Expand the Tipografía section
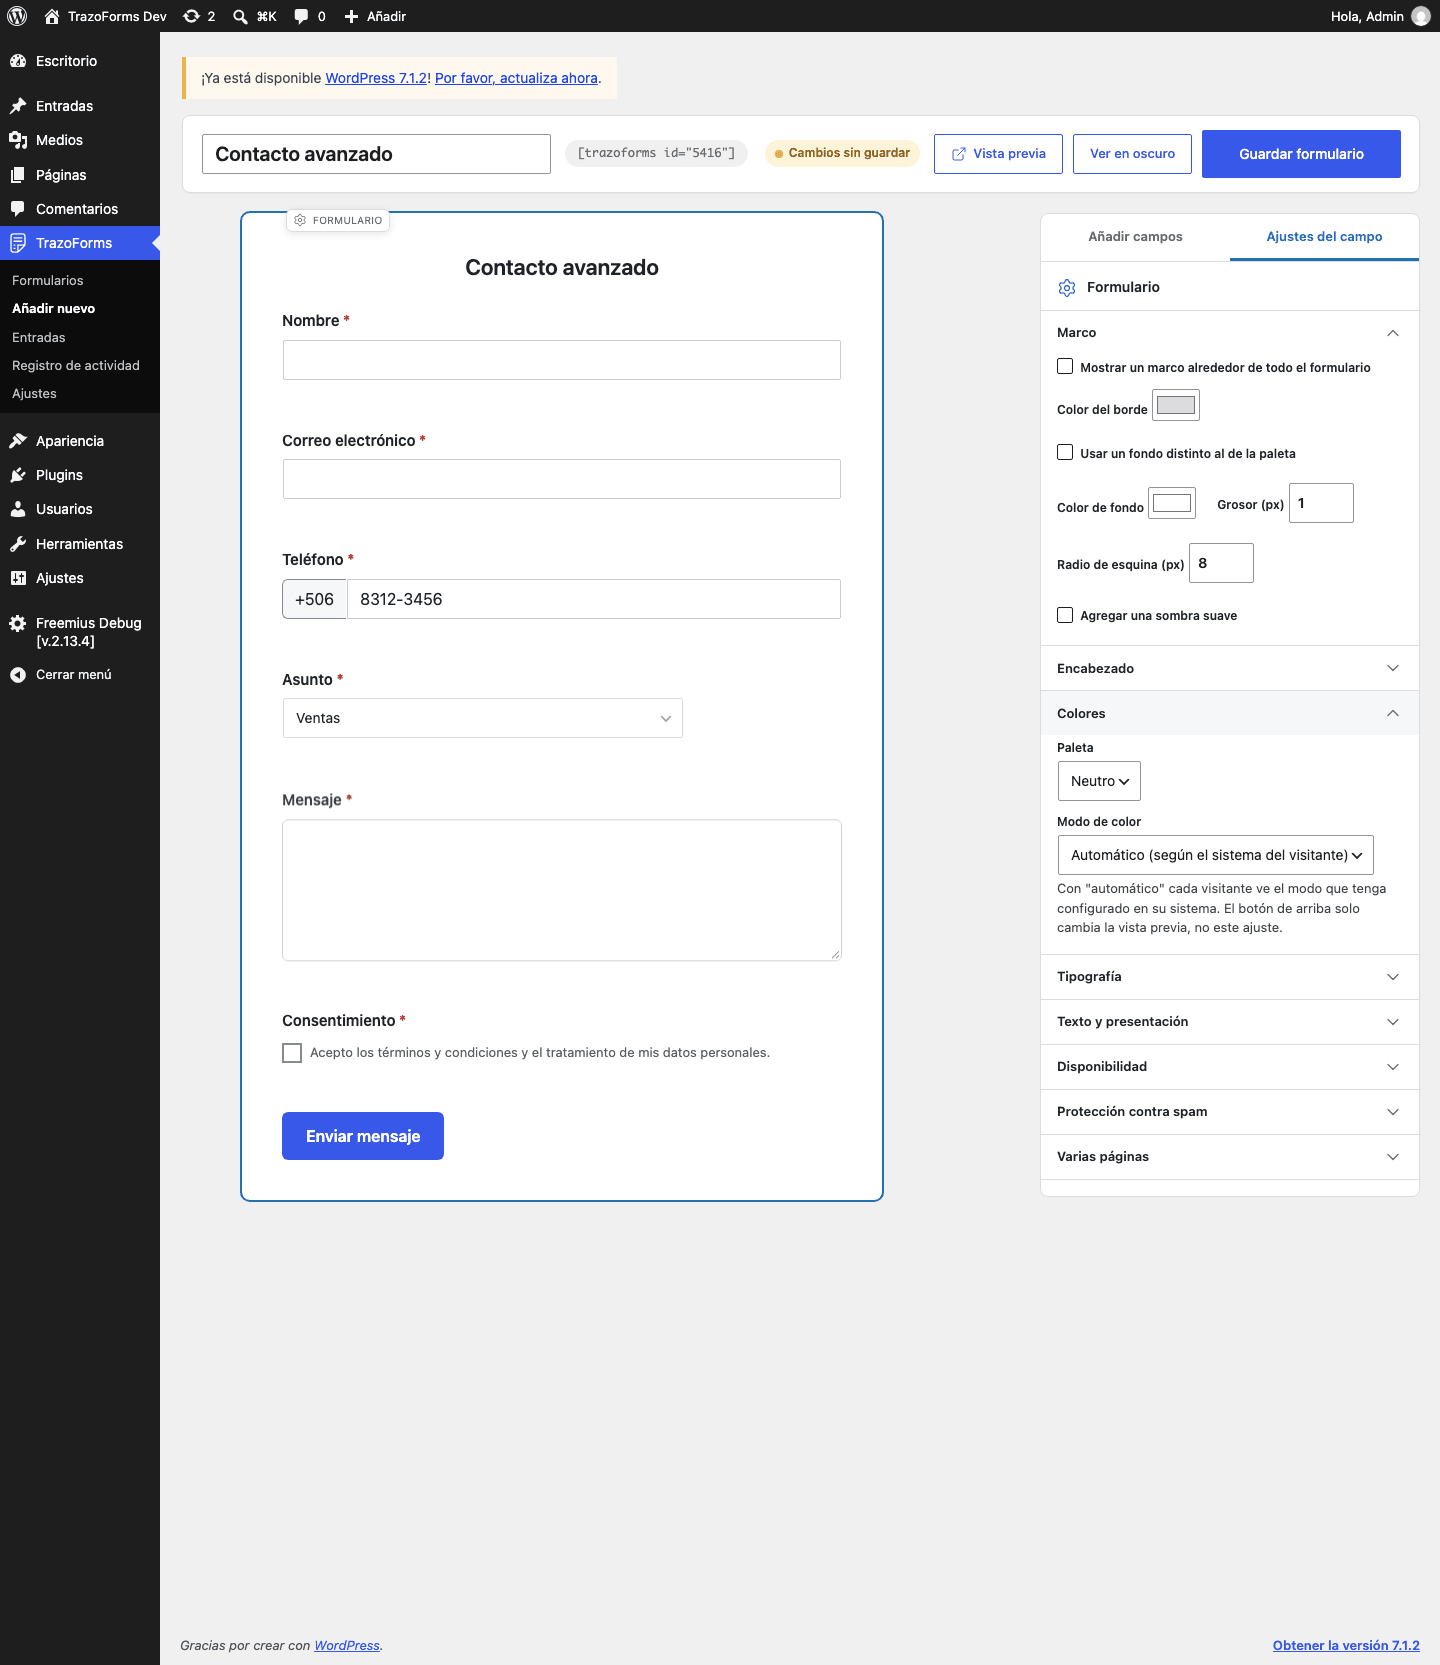Viewport: 1440px width, 1665px height. click(x=1230, y=977)
